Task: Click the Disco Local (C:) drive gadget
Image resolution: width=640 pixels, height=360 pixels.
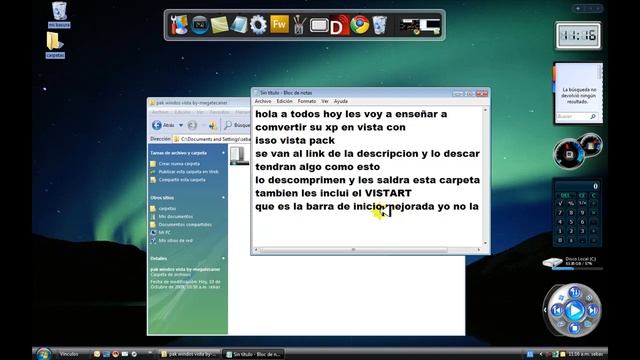Action: [572, 262]
